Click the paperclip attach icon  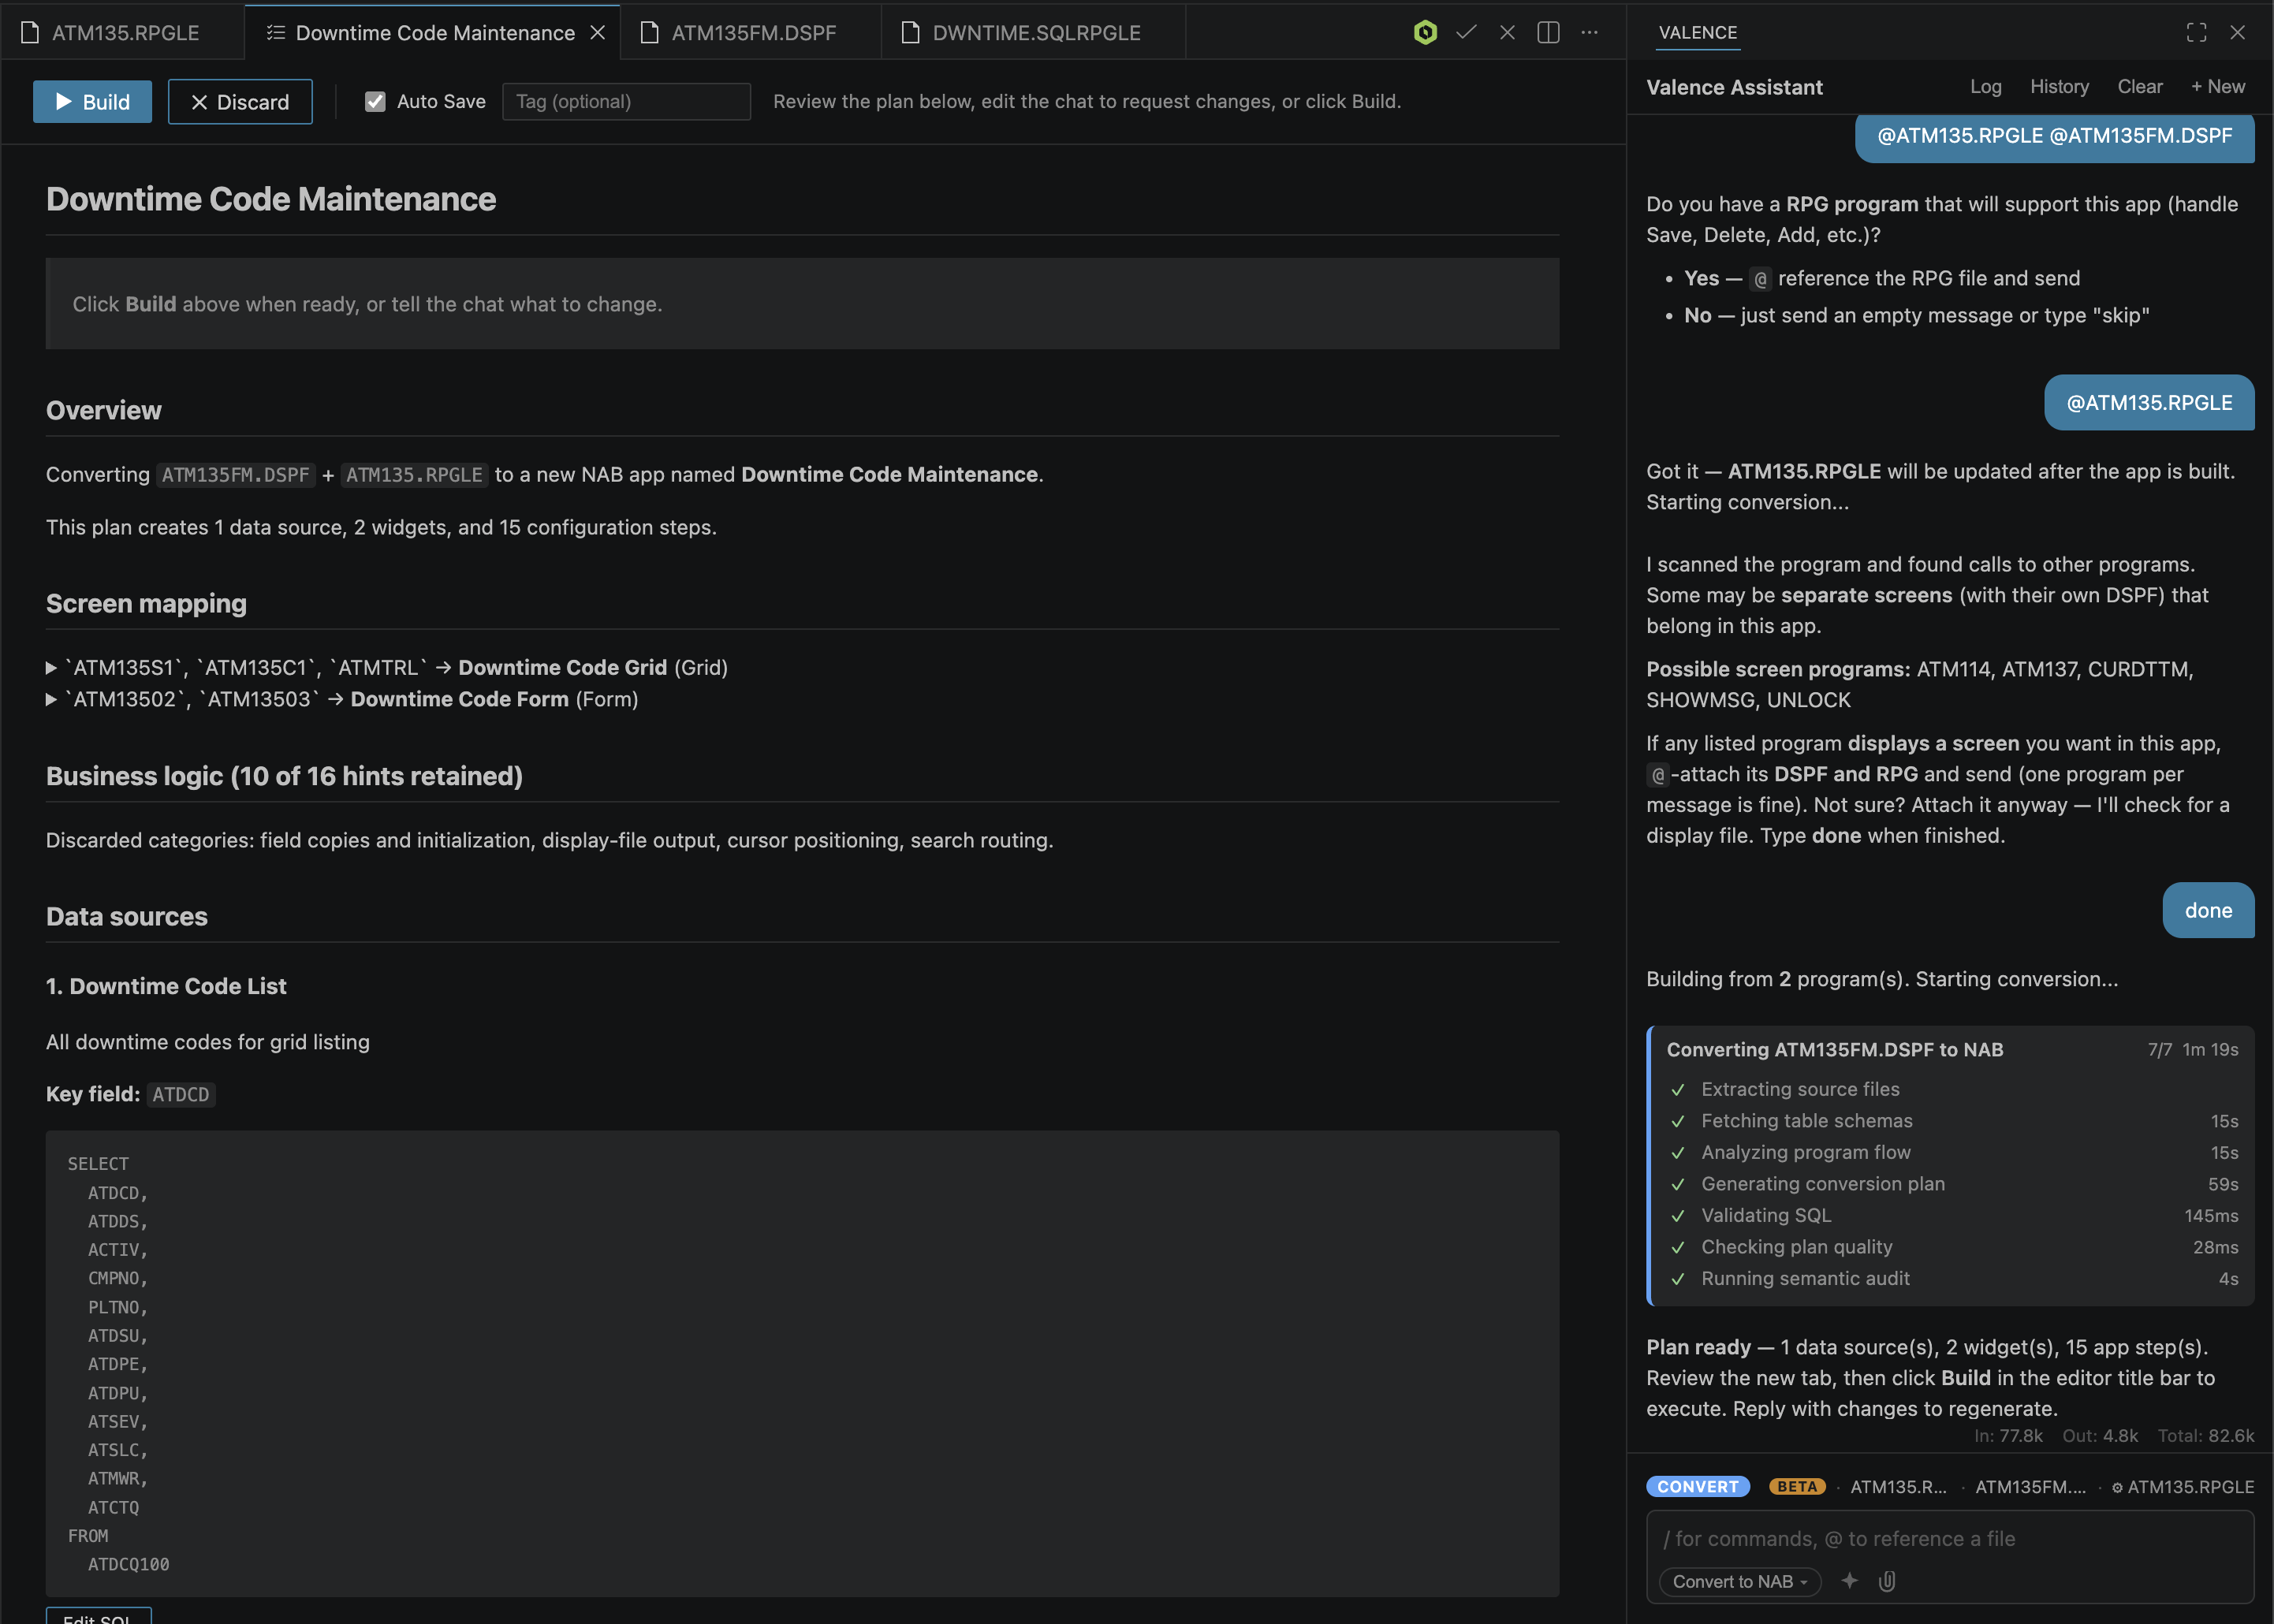click(x=1887, y=1581)
